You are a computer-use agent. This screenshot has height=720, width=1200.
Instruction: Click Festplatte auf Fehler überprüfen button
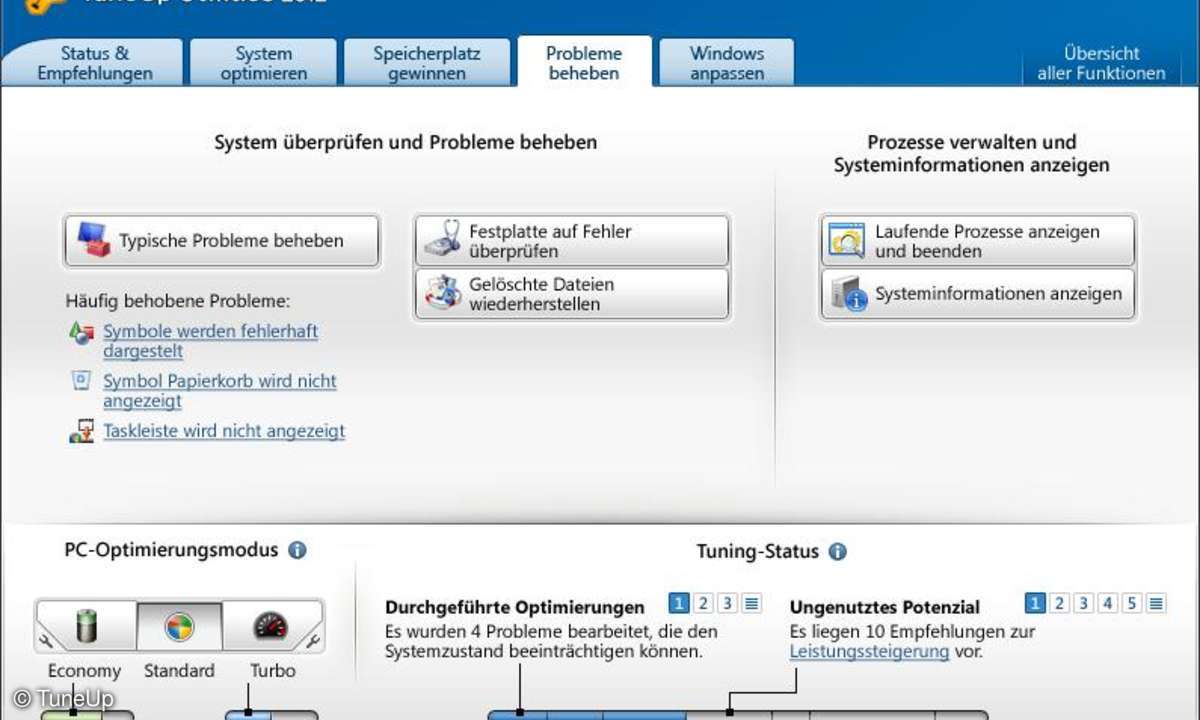tap(572, 241)
